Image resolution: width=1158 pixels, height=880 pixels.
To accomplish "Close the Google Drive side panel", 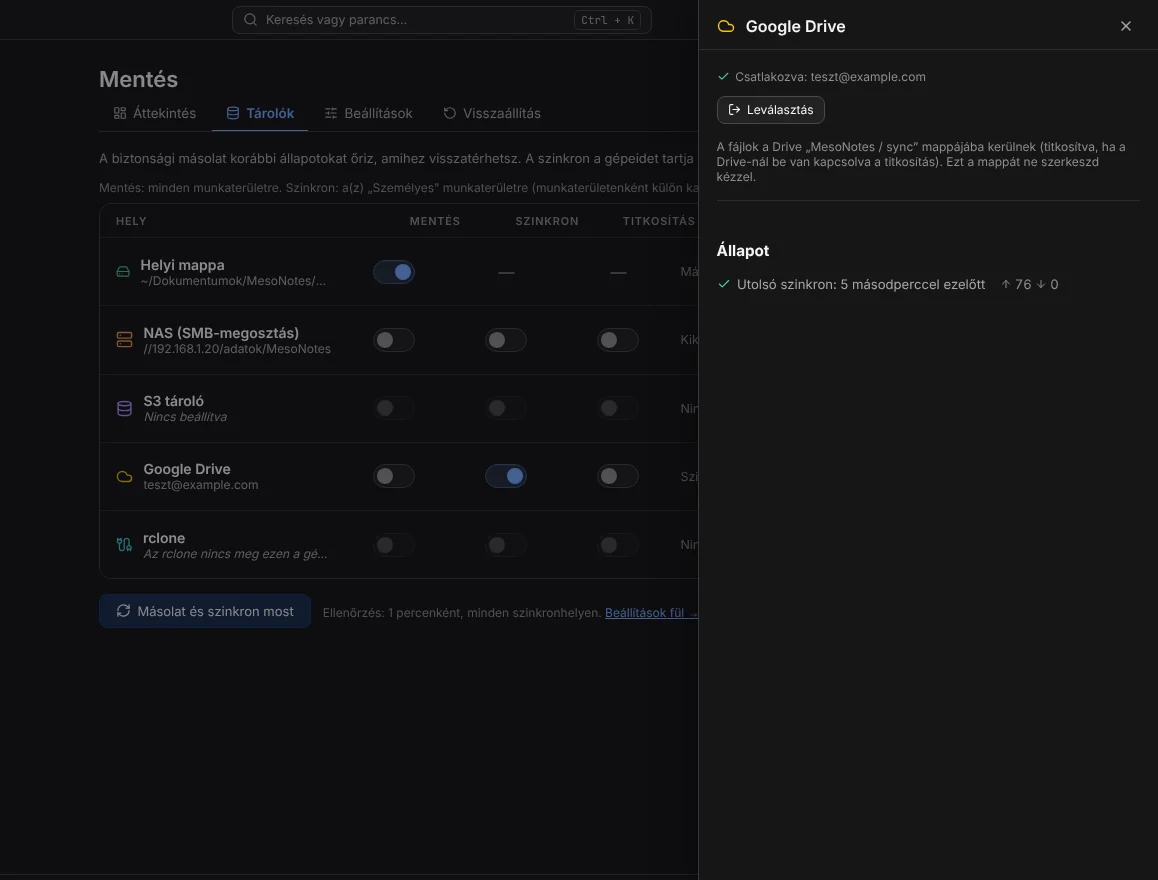I will point(1125,26).
